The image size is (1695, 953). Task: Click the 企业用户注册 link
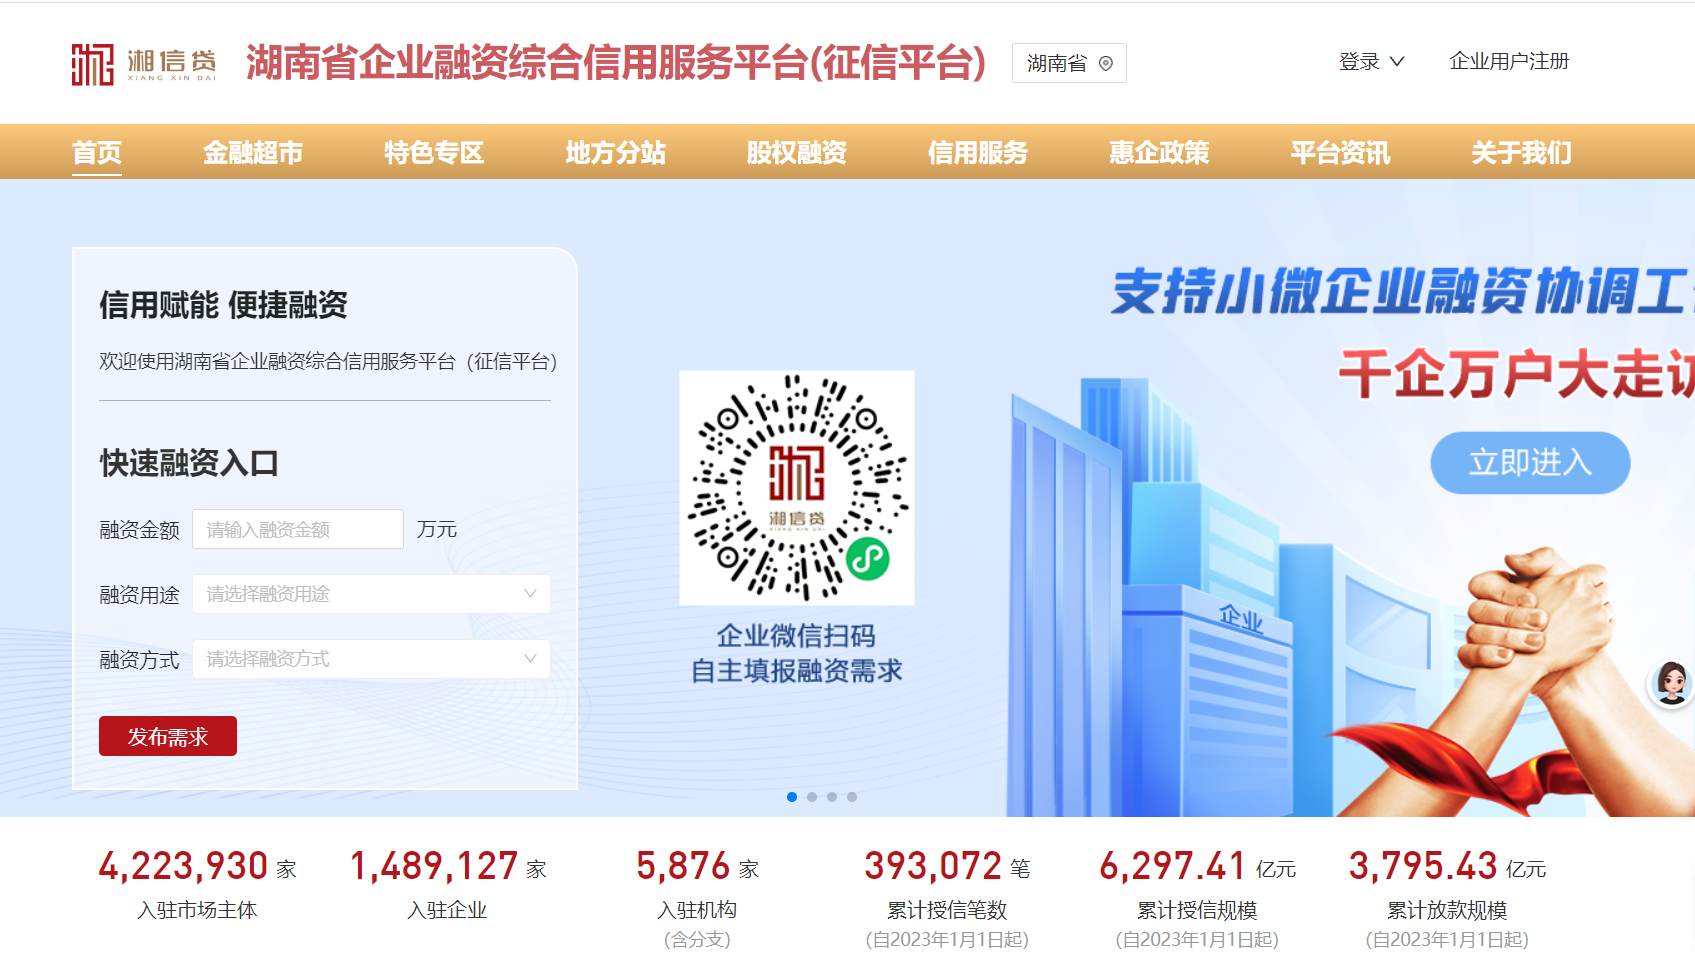point(1509,62)
